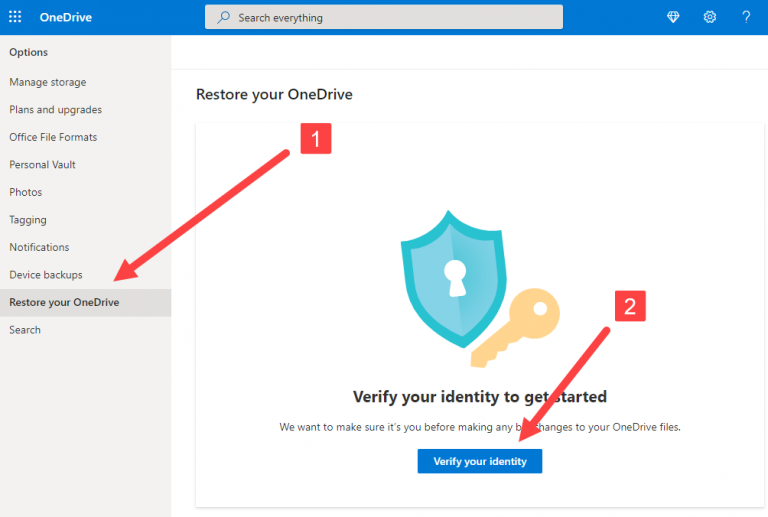Go to Plans and upgrades

click(x=56, y=110)
